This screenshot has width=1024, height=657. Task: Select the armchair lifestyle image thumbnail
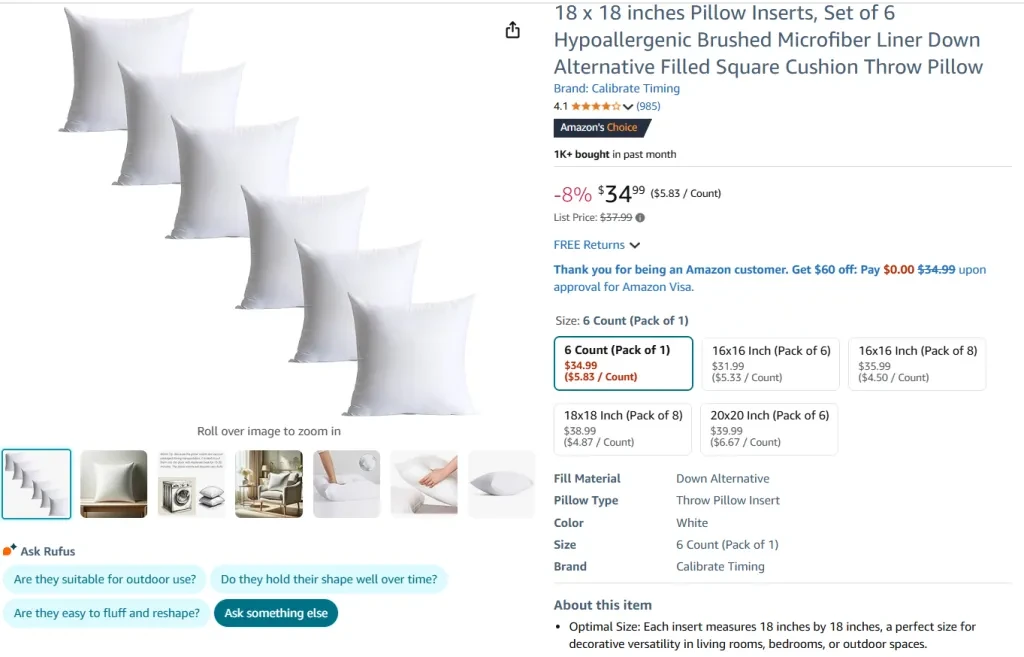click(x=269, y=484)
